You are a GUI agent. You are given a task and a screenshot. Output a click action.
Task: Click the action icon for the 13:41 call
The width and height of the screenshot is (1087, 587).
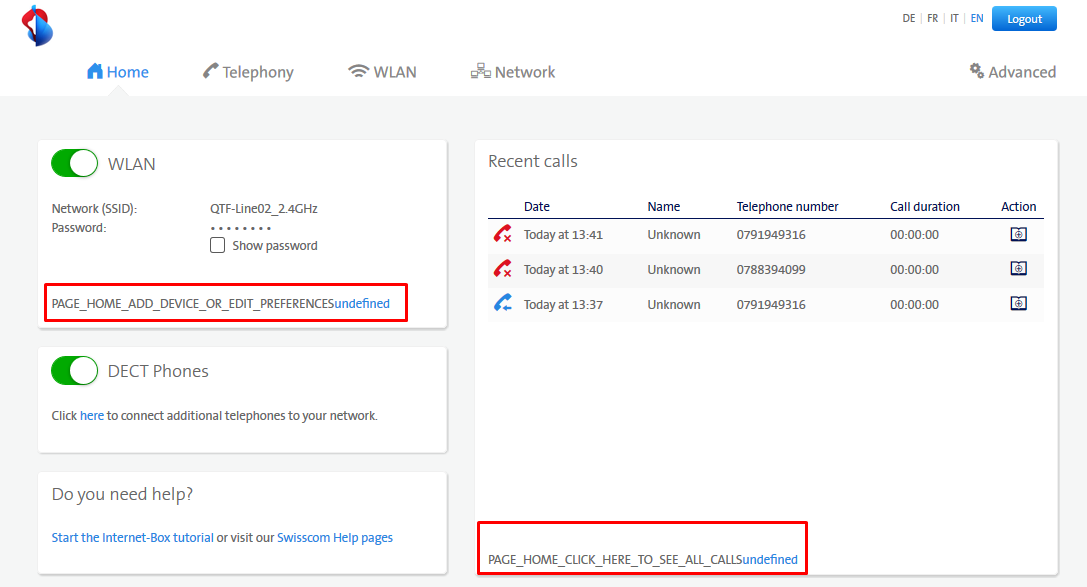(1018, 235)
